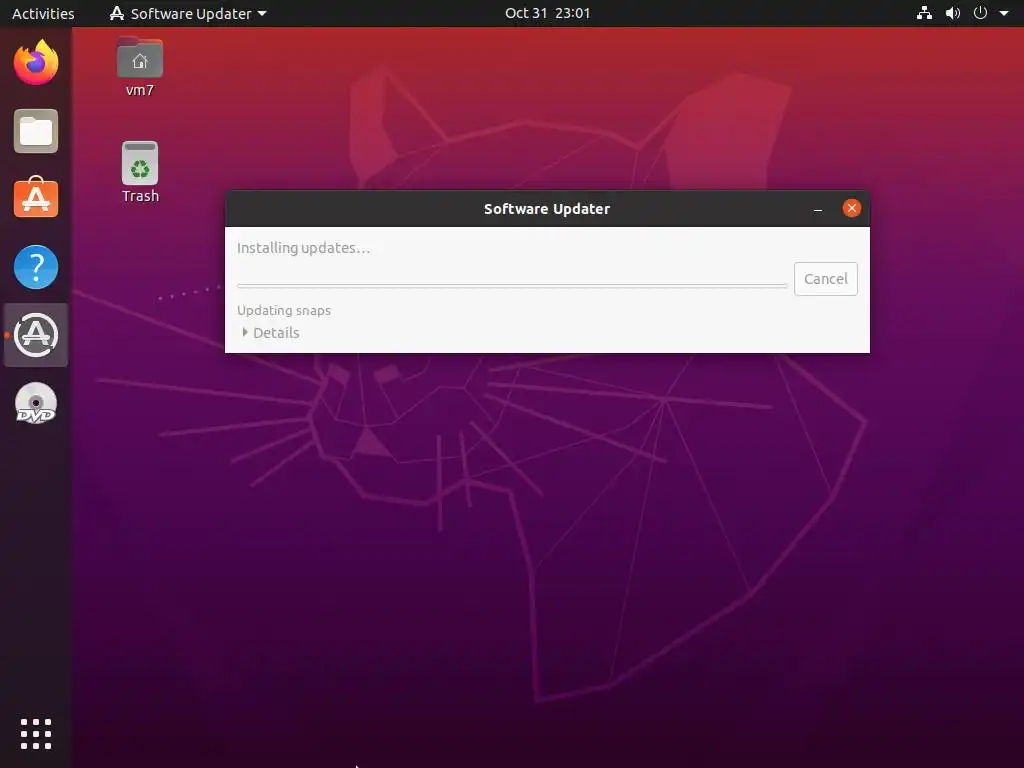Launch Ubuntu Software from the dock
1024x768 pixels.
coord(36,198)
